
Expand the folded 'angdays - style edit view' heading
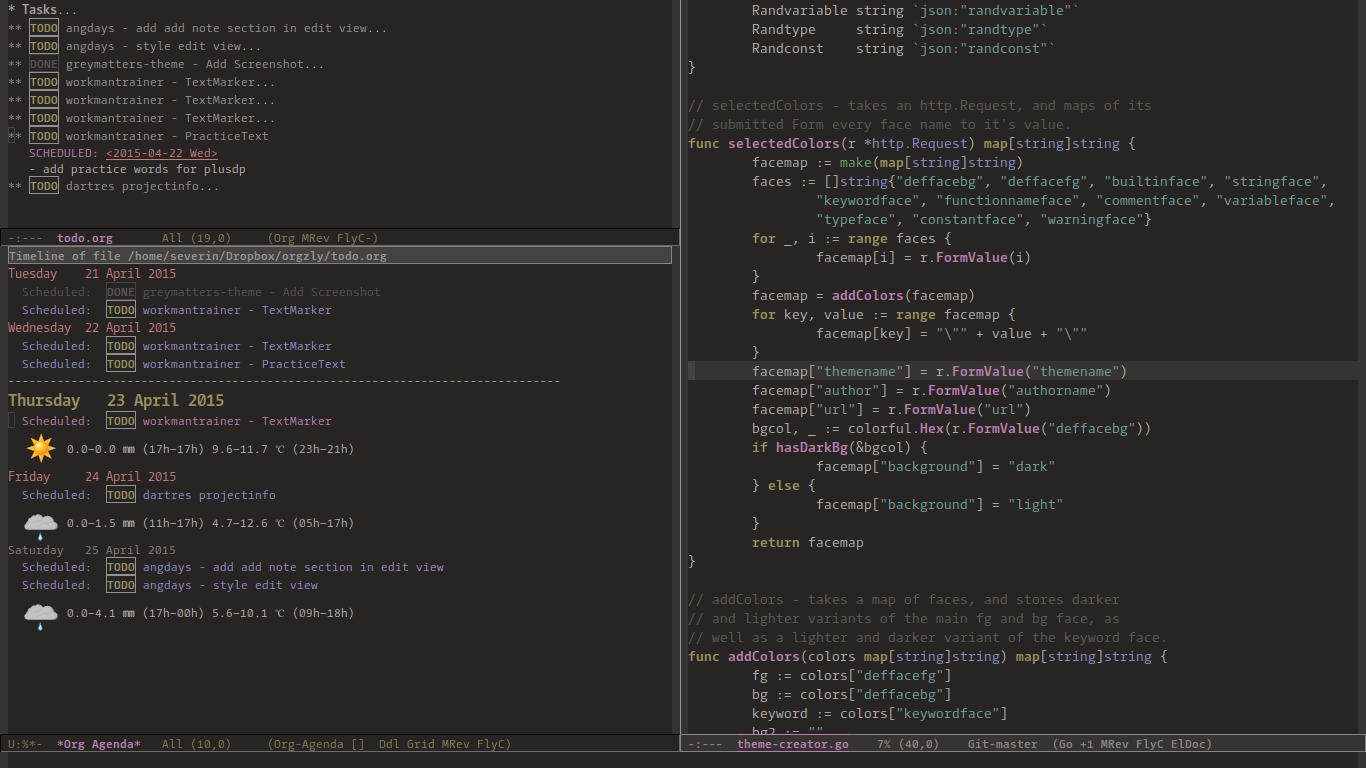coord(251,46)
